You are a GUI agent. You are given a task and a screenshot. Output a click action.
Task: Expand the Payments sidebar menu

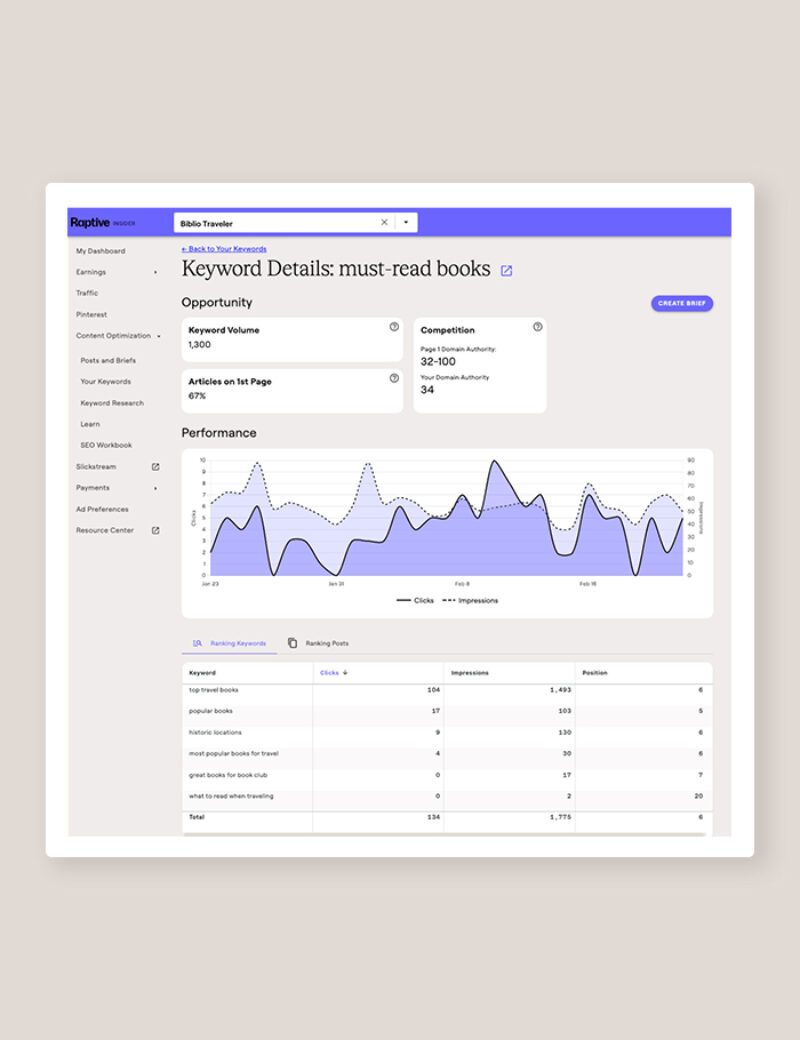pos(155,488)
